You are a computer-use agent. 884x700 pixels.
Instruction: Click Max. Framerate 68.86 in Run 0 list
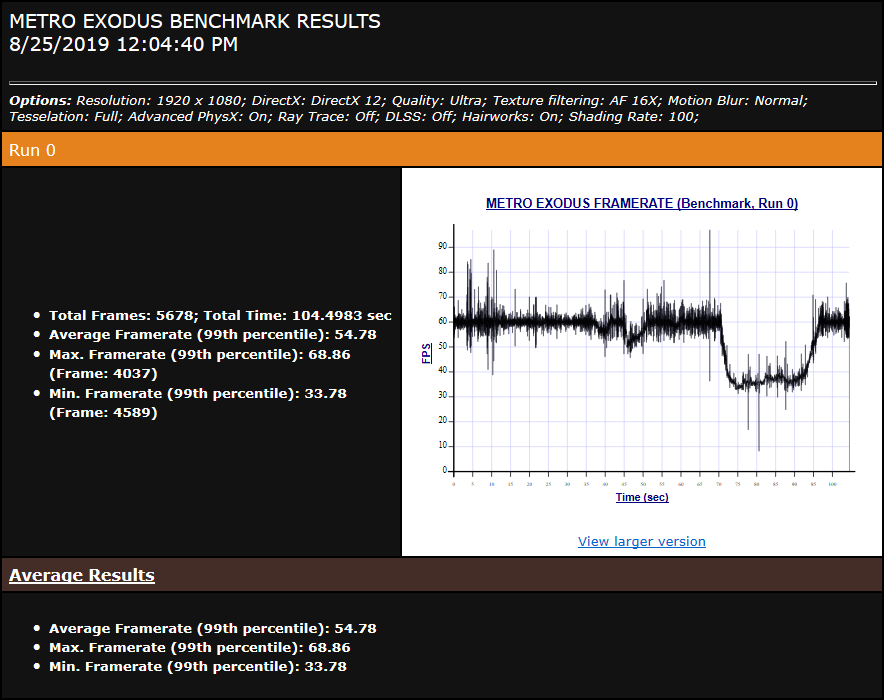[x=200, y=355]
